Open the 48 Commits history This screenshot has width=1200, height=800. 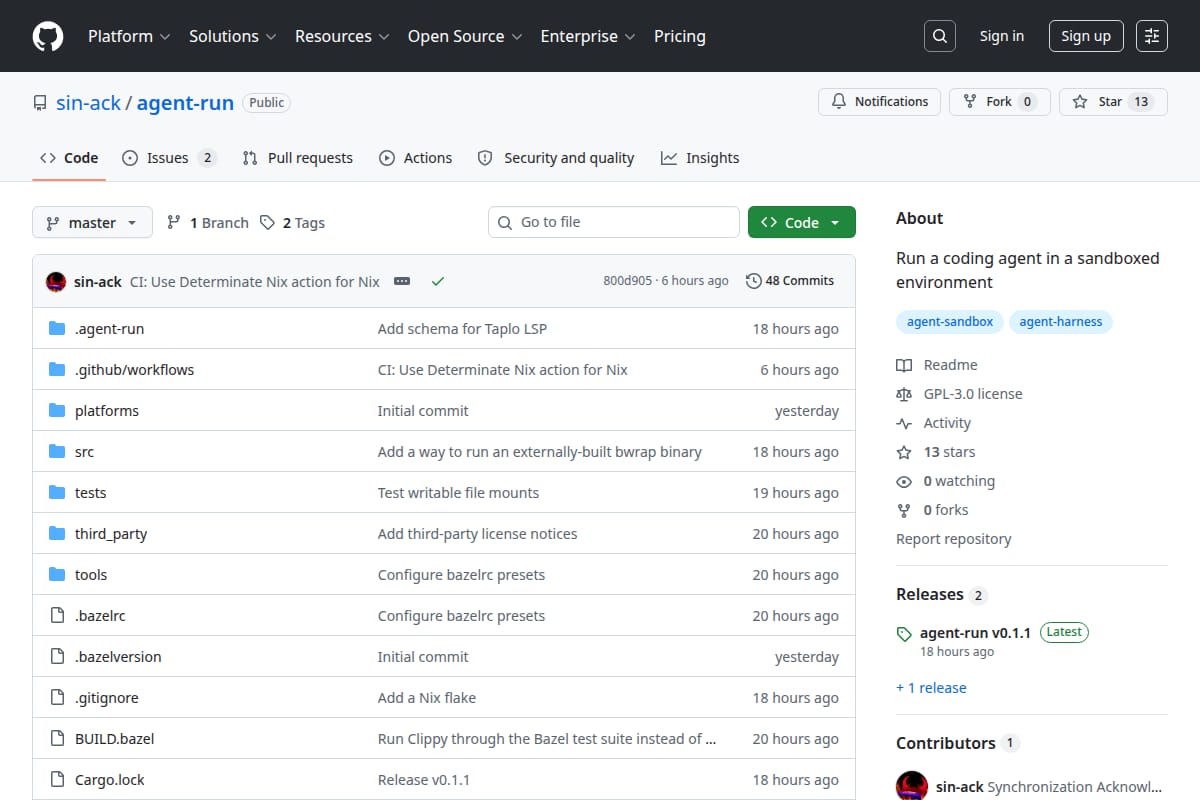point(790,281)
